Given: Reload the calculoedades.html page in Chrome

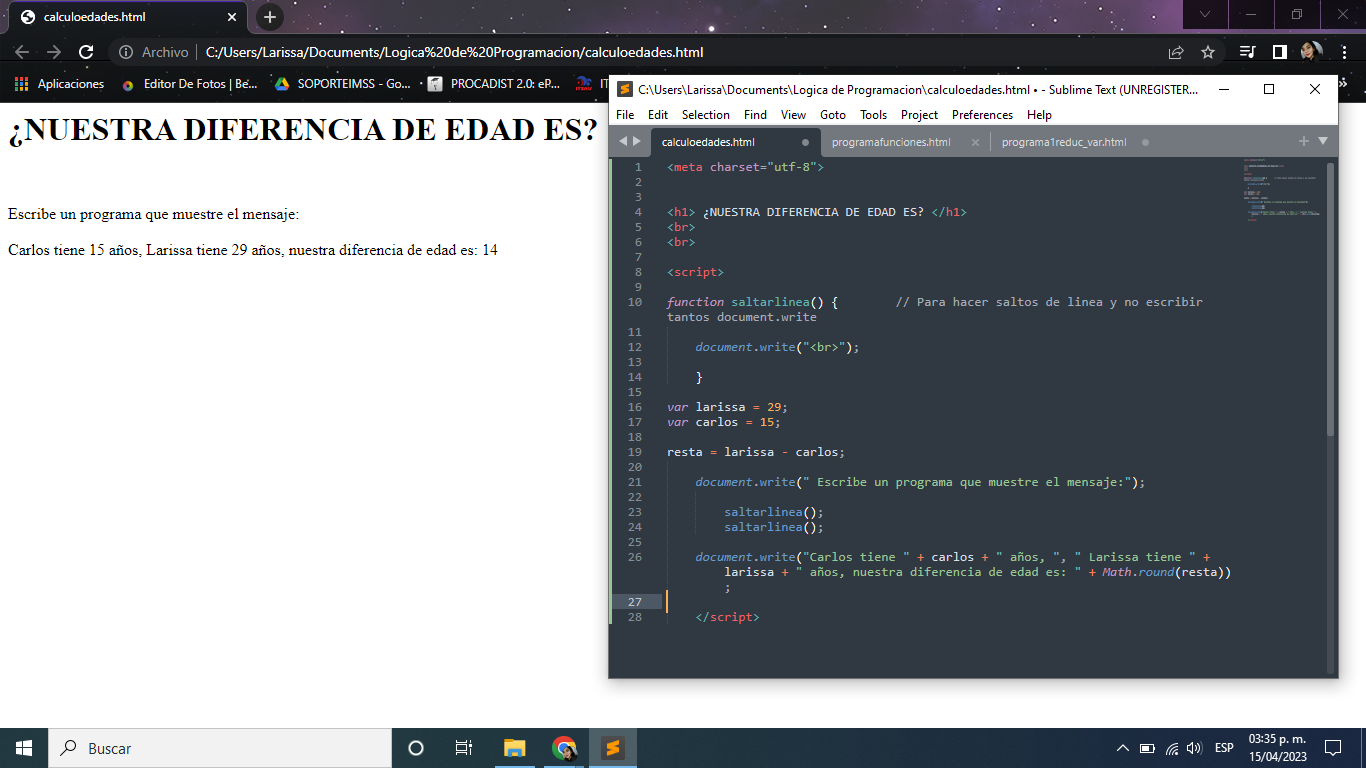Looking at the screenshot, I should tap(86, 52).
